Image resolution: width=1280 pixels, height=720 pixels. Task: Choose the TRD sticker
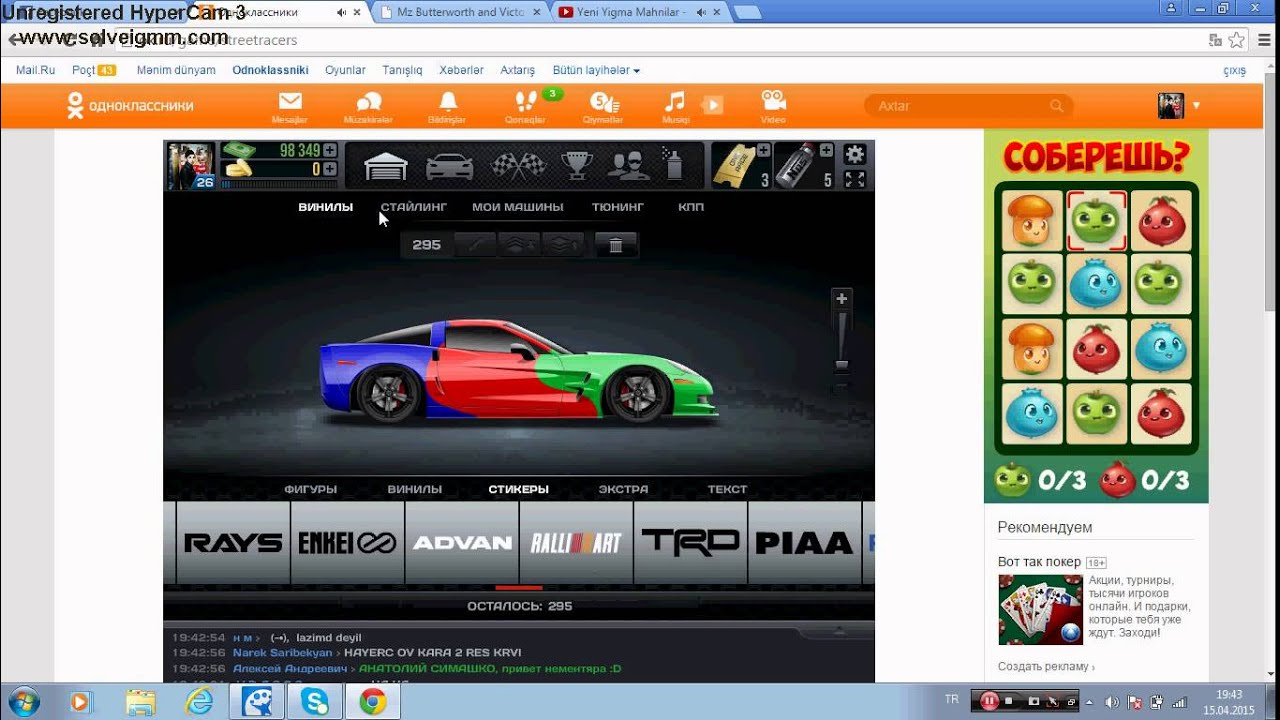690,543
